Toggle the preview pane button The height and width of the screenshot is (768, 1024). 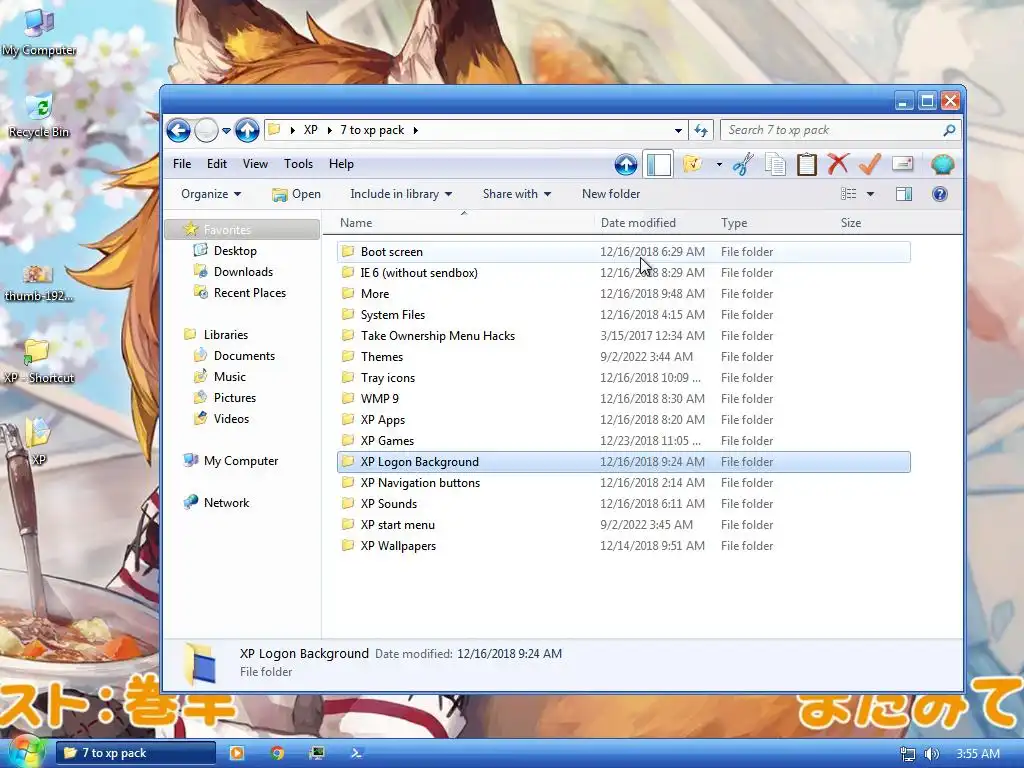tap(904, 194)
